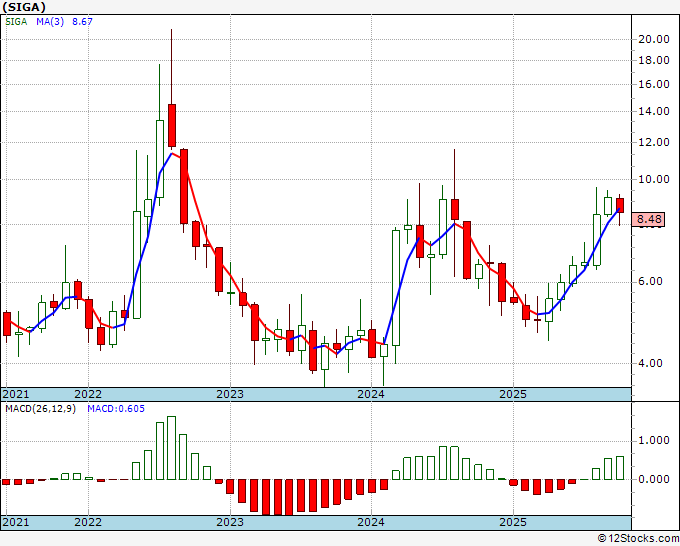Click the 2023 marker on price timeline

pyautogui.click(x=230, y=394)
